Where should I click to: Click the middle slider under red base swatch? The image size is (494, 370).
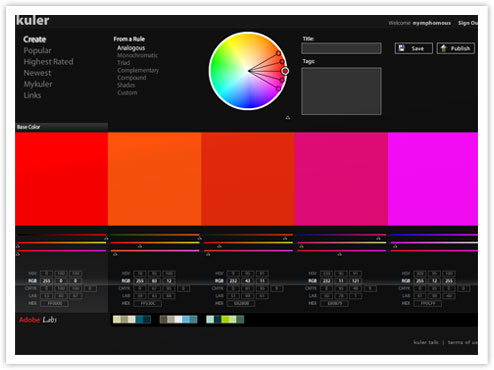coord(62,243)
